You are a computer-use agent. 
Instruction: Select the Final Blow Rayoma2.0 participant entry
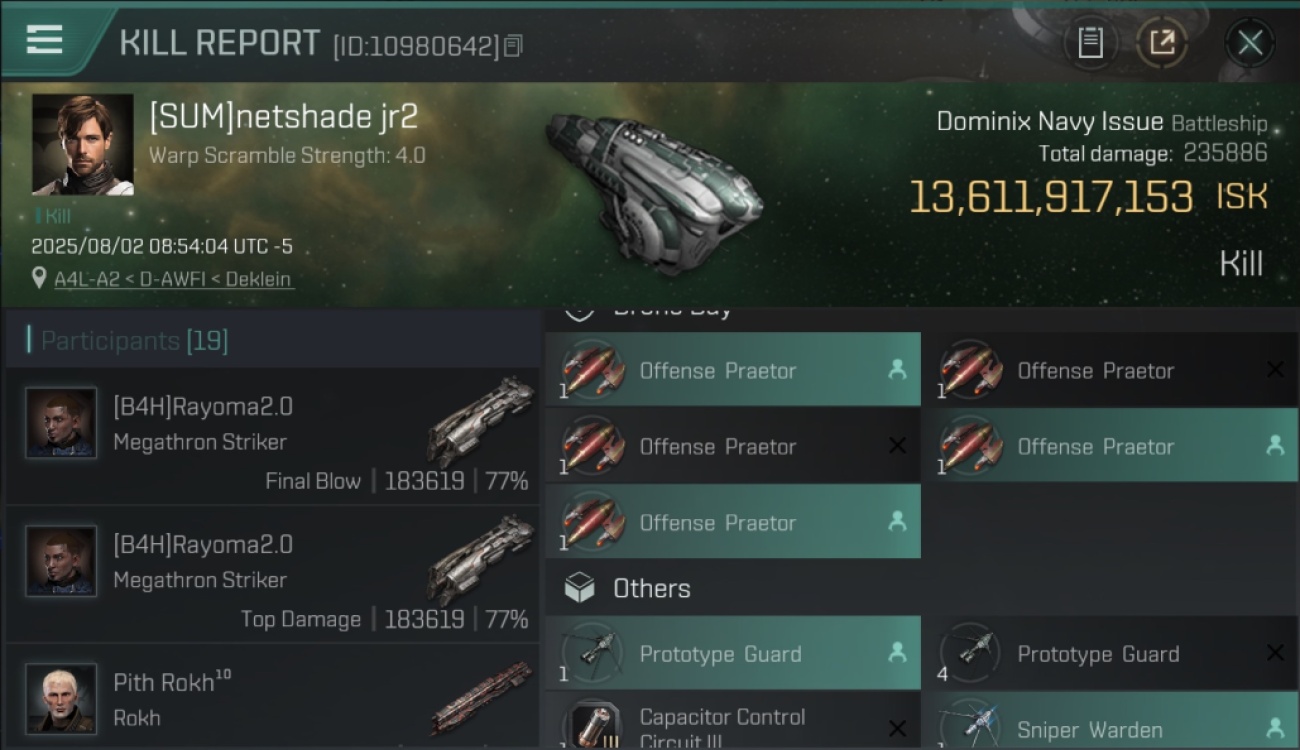click(x=272, y=436)
